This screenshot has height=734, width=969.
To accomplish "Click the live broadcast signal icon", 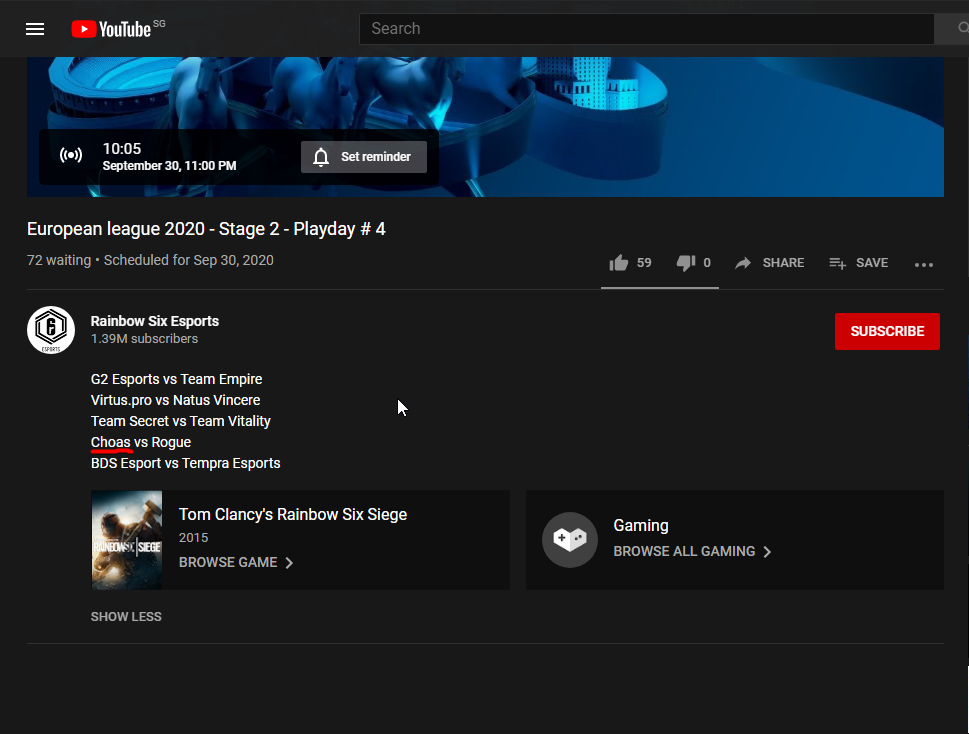I will tap(71, 156).
